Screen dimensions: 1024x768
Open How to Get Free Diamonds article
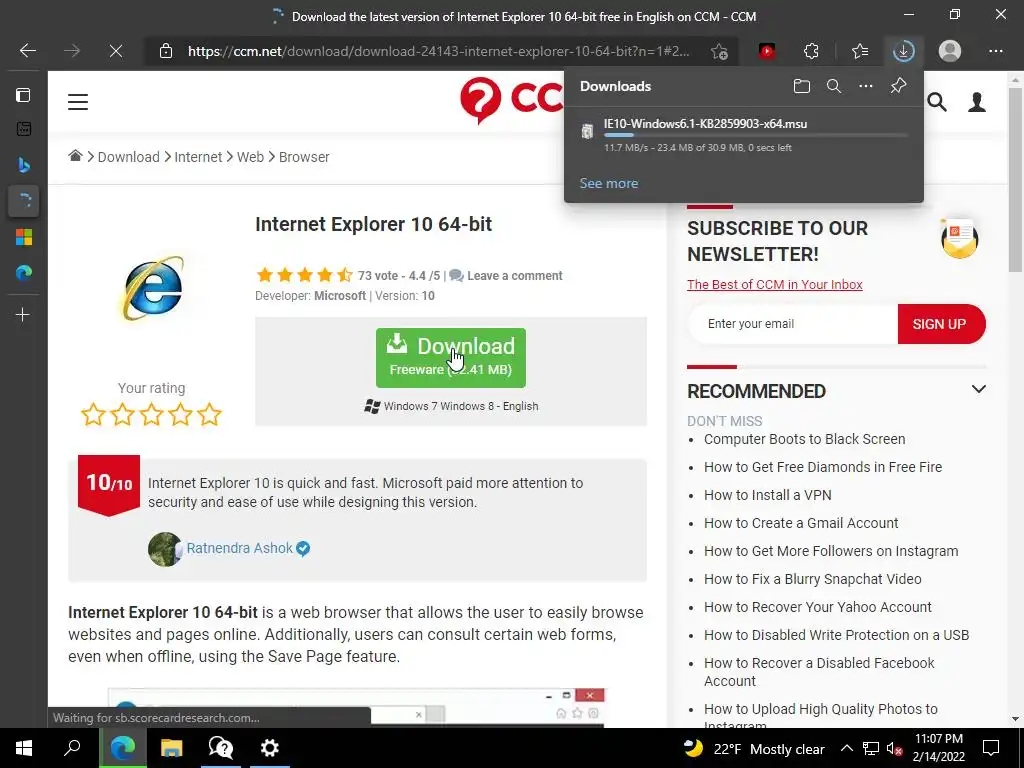pyautogui.click(x=823, y=467)
